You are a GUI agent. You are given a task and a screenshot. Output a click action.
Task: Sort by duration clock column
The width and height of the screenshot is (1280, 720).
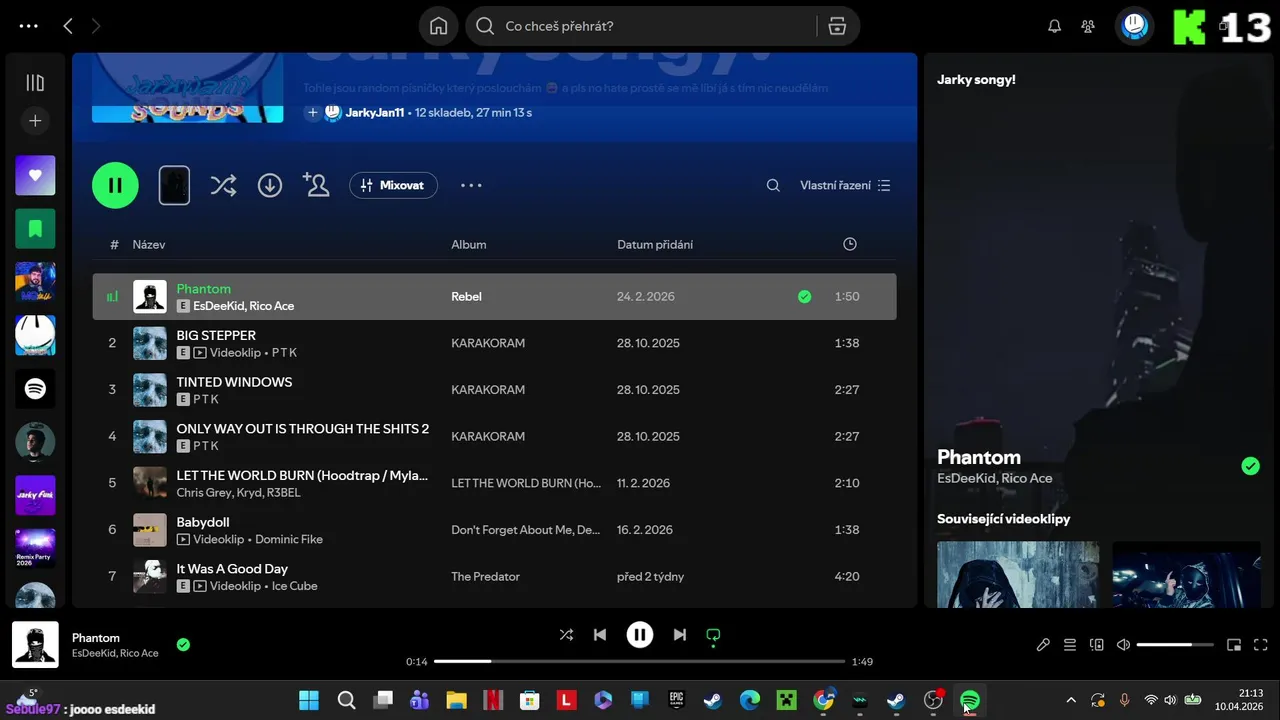[x=850, y=244]
